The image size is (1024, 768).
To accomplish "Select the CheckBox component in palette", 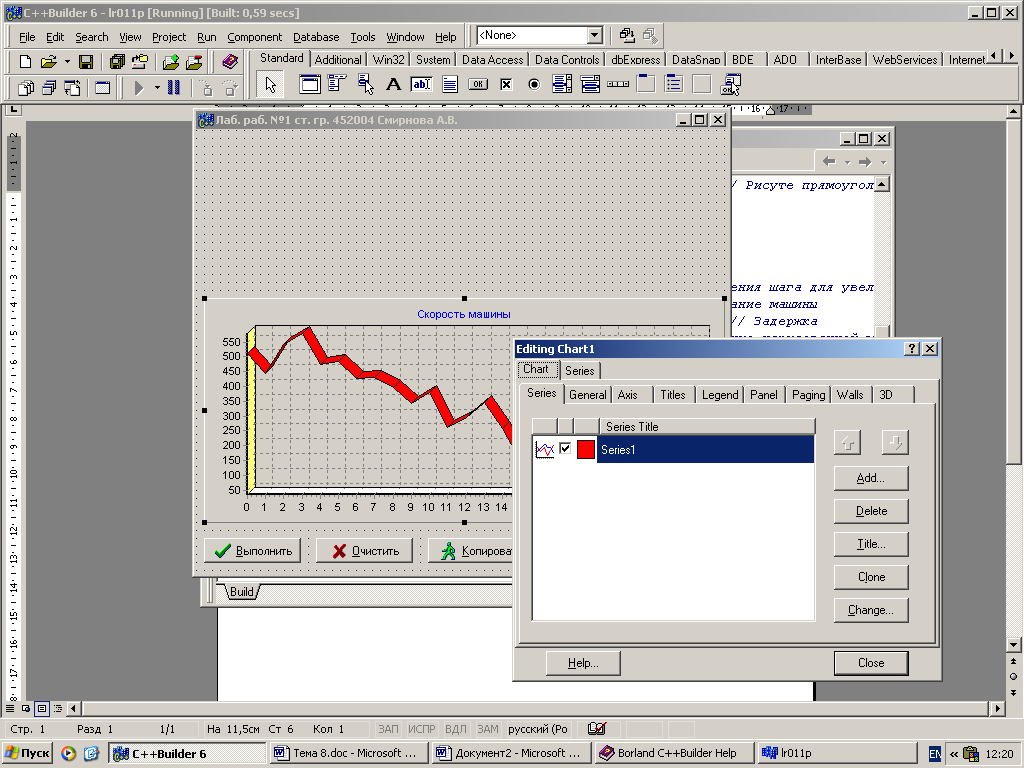I will (506, 85).
